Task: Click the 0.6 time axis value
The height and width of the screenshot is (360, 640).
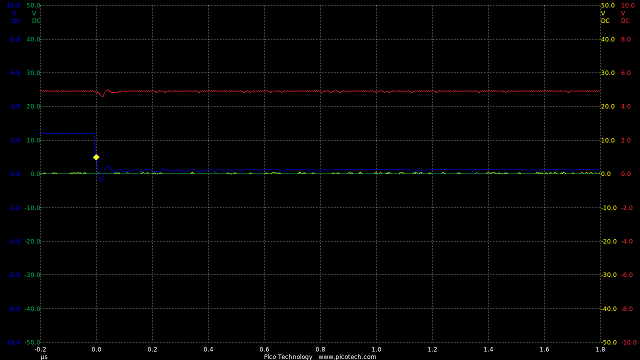Action: point(264,349)
